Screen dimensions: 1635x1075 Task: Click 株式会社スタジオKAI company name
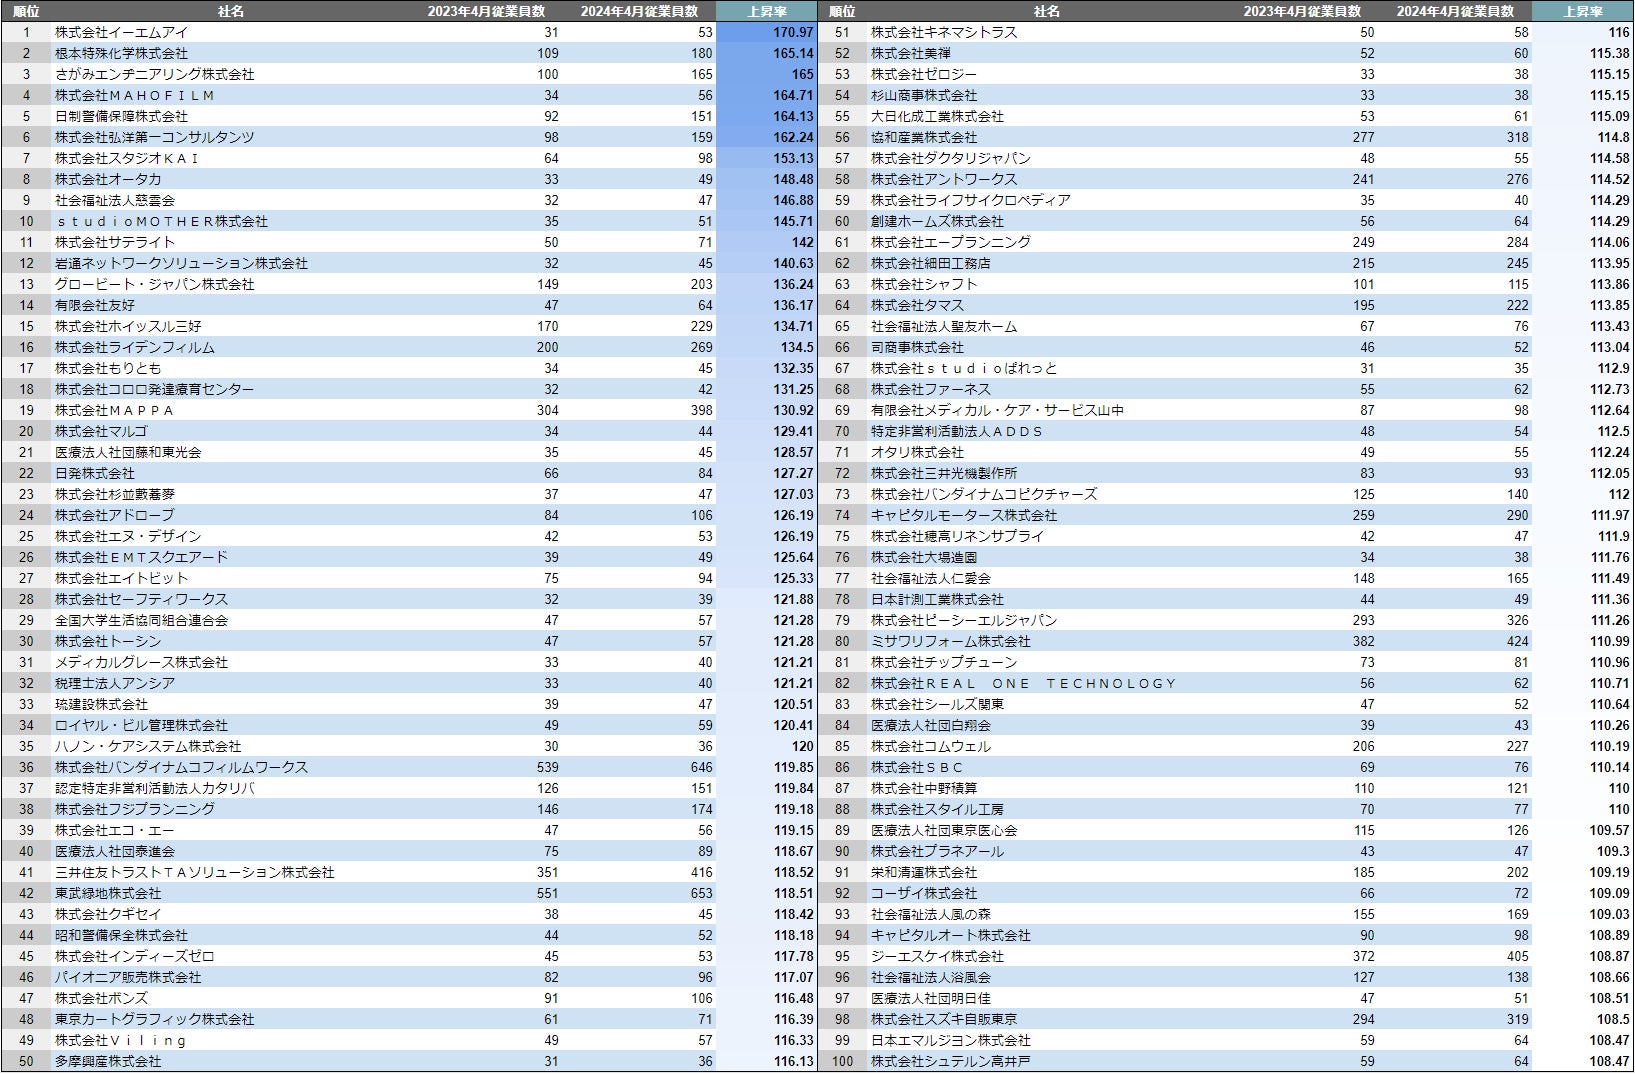tap(127, 158)
